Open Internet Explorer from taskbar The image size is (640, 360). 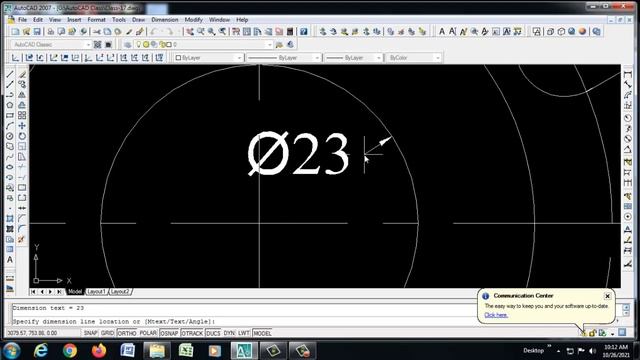pyautogui.click(x=40, y=351)
